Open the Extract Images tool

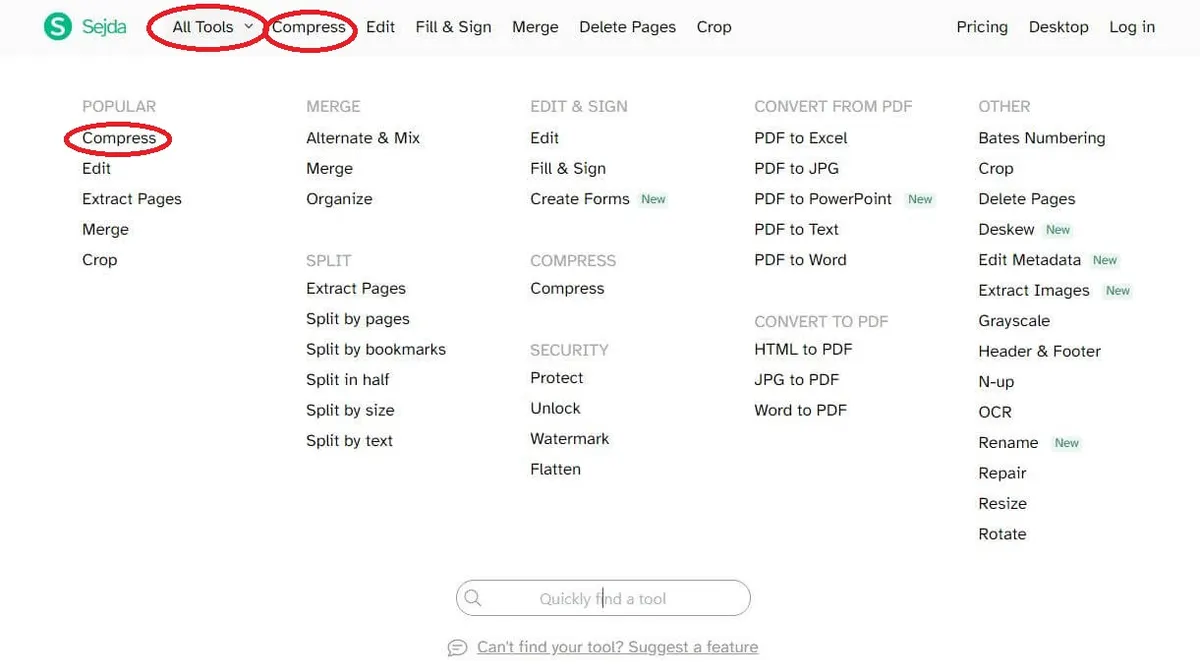pos(1034,290)
